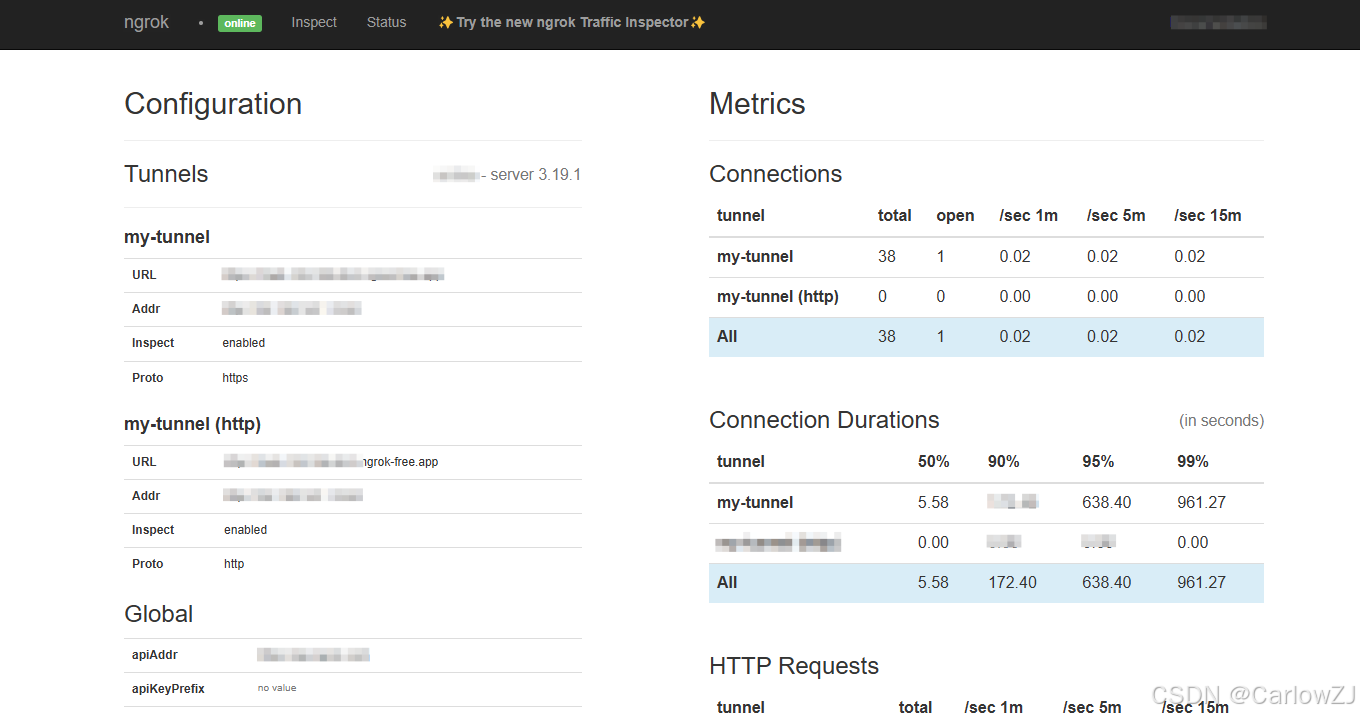This screenshot has width=1360, height=718.
Task: Click the ngrok brand logo text
Action: click(146, 22)
